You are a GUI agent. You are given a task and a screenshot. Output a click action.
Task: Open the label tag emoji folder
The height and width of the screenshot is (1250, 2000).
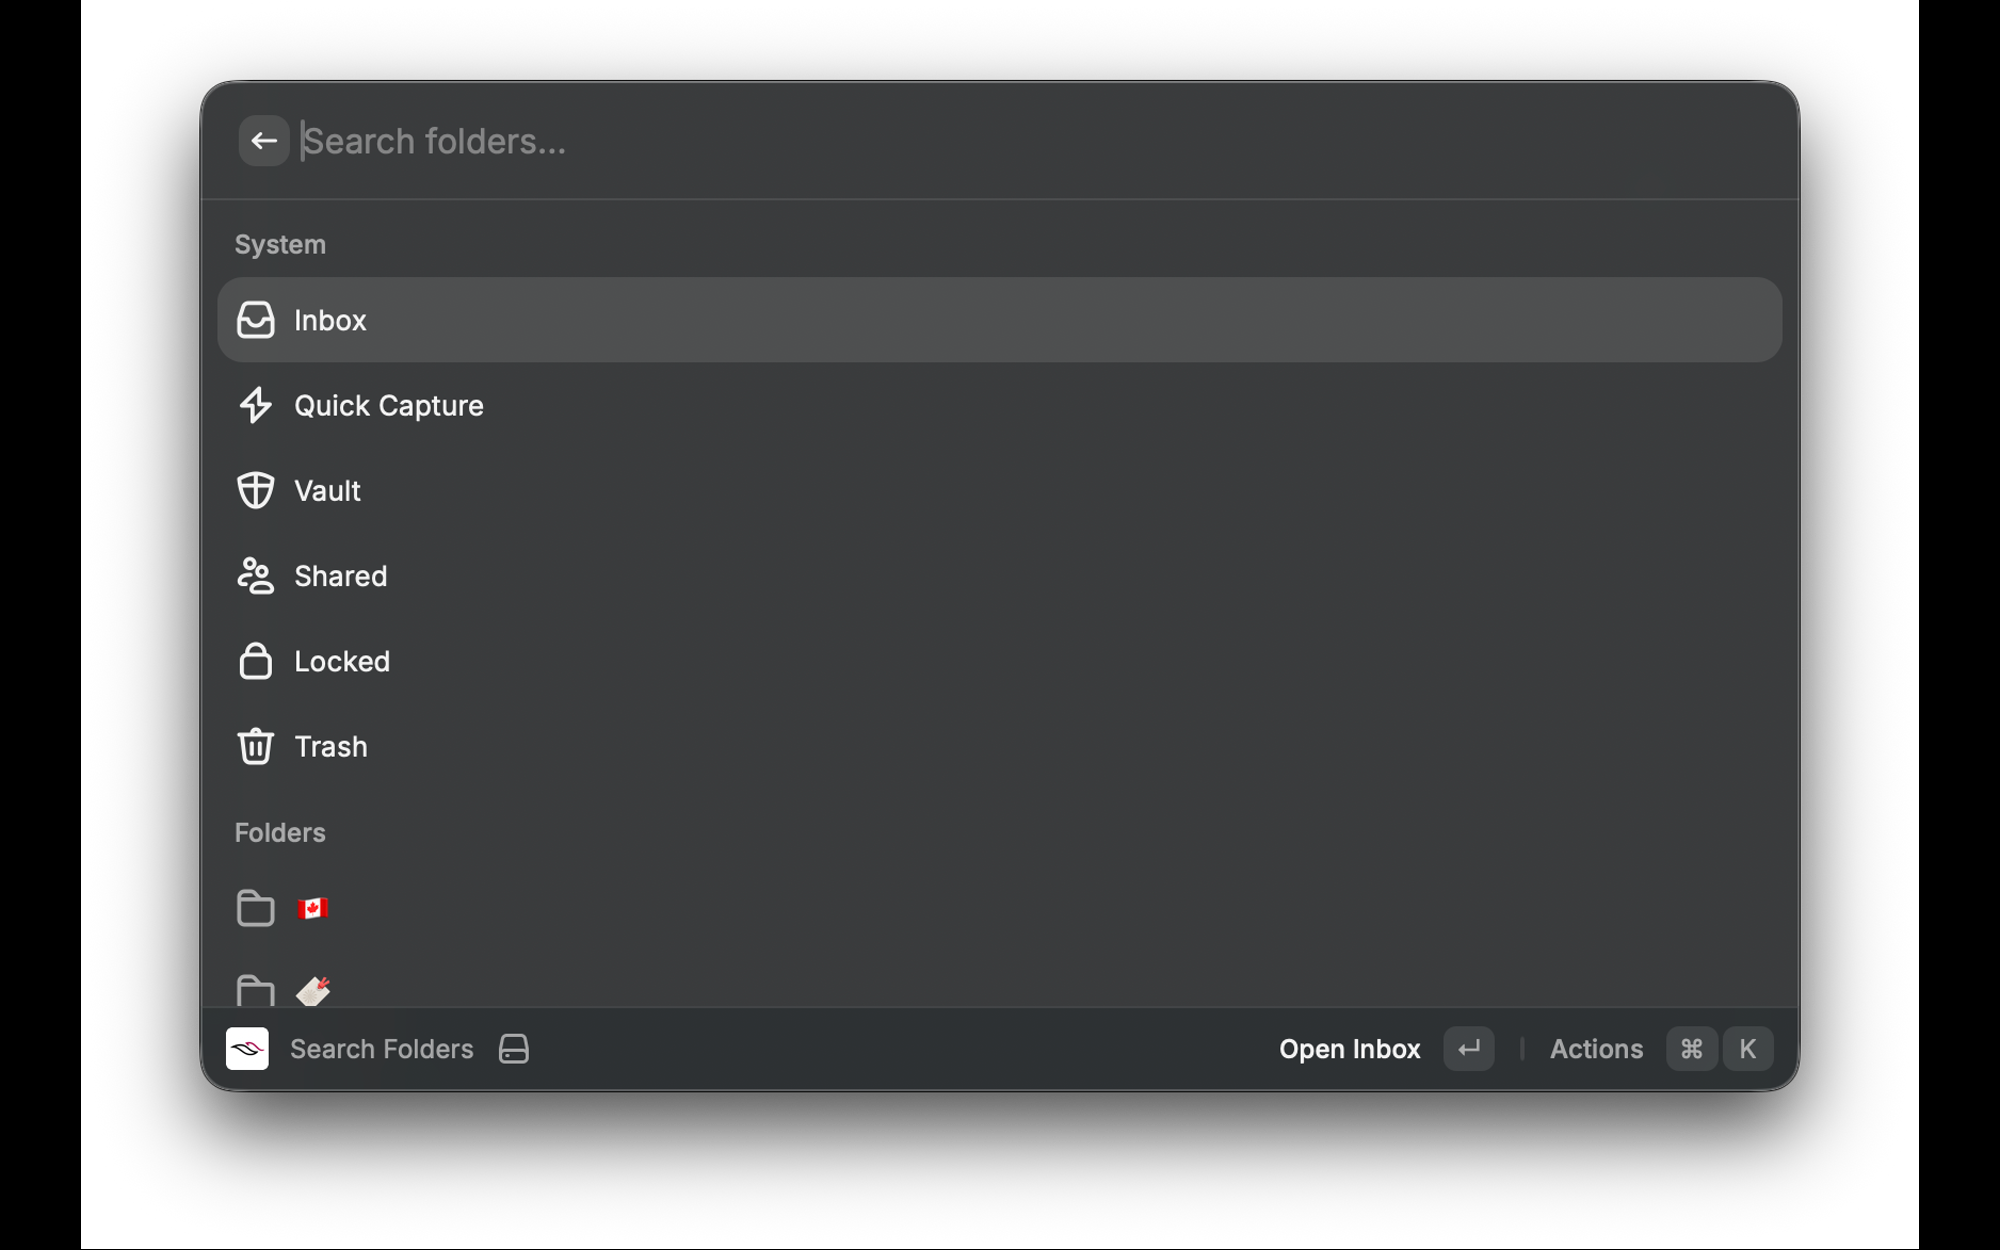(312, 990)
